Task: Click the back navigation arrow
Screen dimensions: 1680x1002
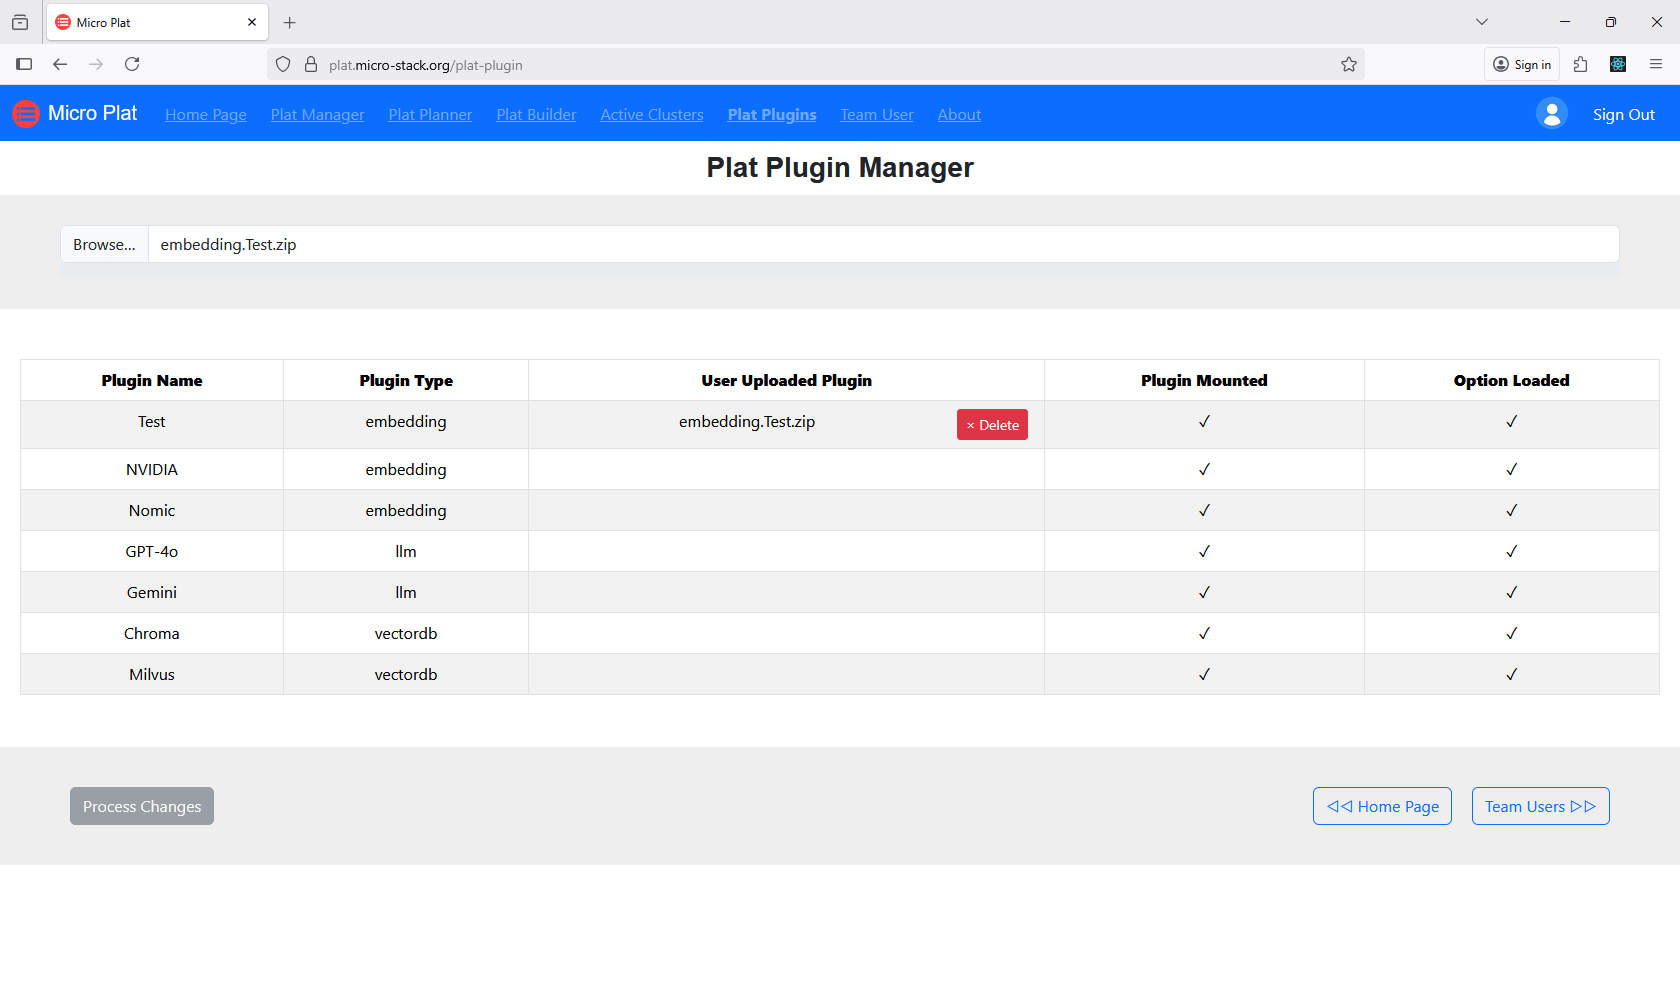Action: [60, 64]
